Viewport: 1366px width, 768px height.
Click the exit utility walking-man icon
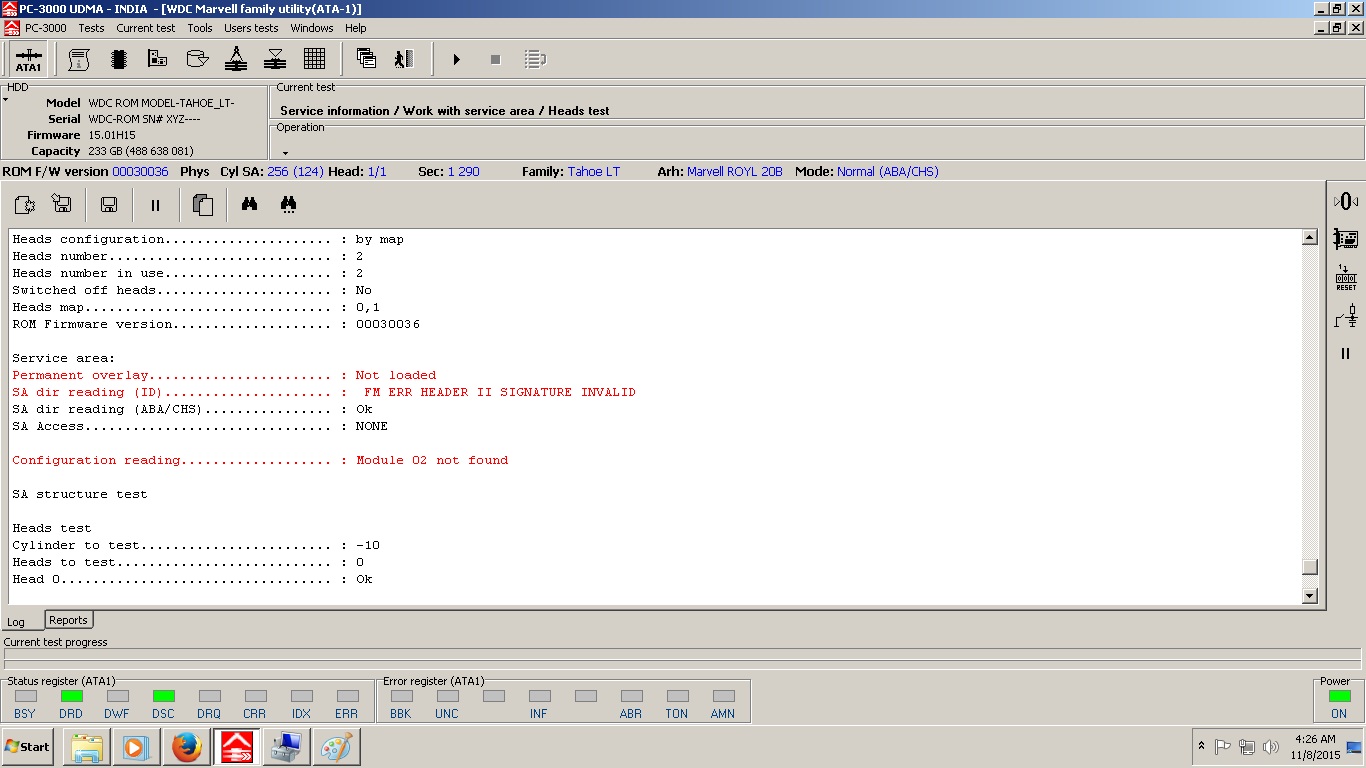coord(404,59)
